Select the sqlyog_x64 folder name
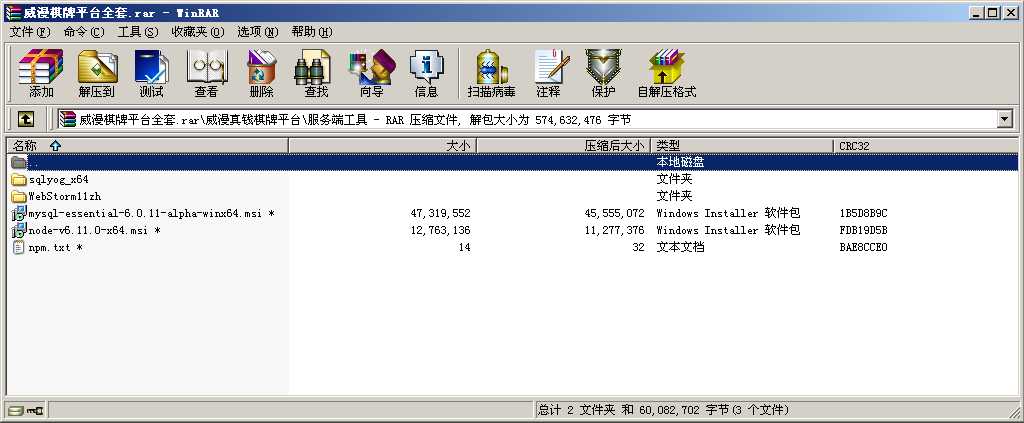 click(59, 179)
